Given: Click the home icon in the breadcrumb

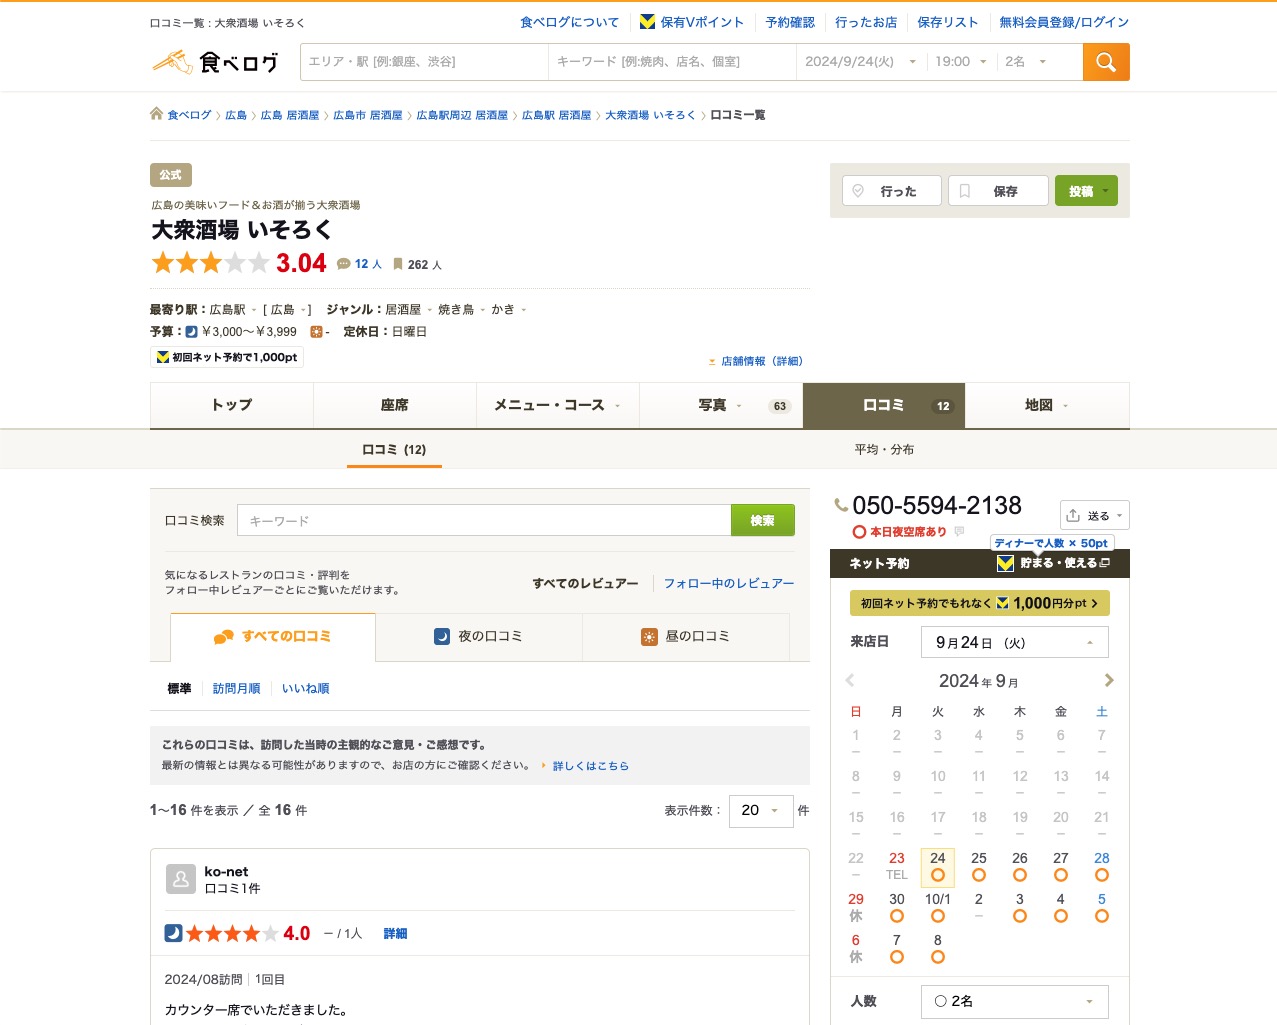Looking at the screenshot, I should click(x=153, y=113).
